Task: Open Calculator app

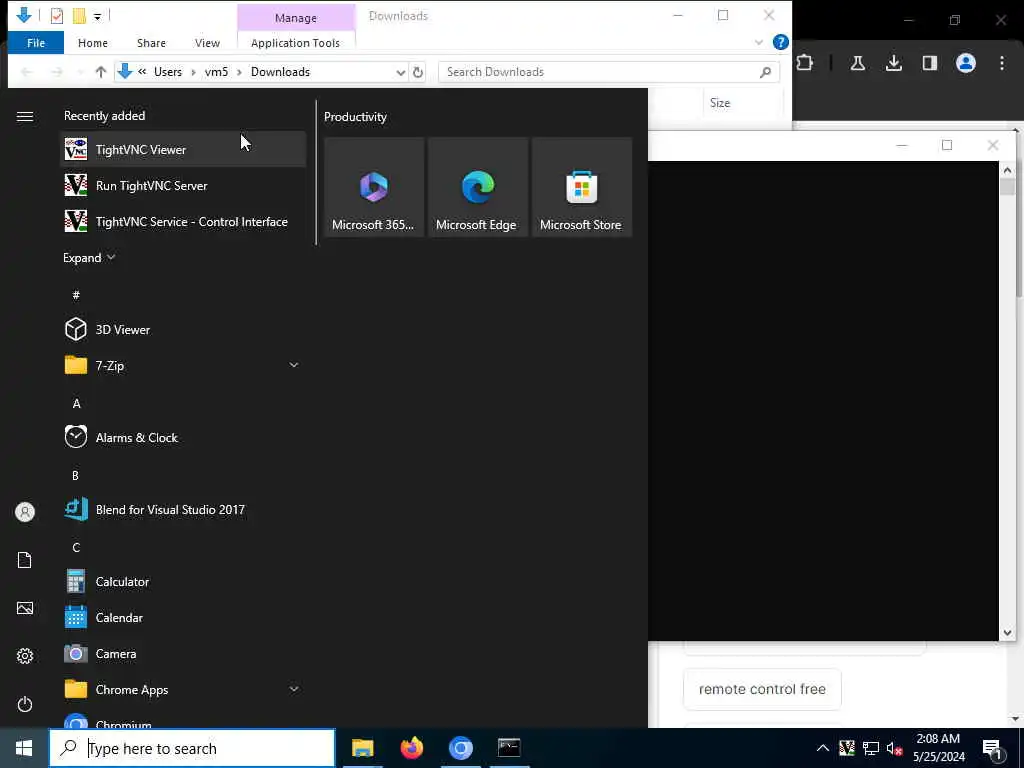Action: [x=183, y=581]
